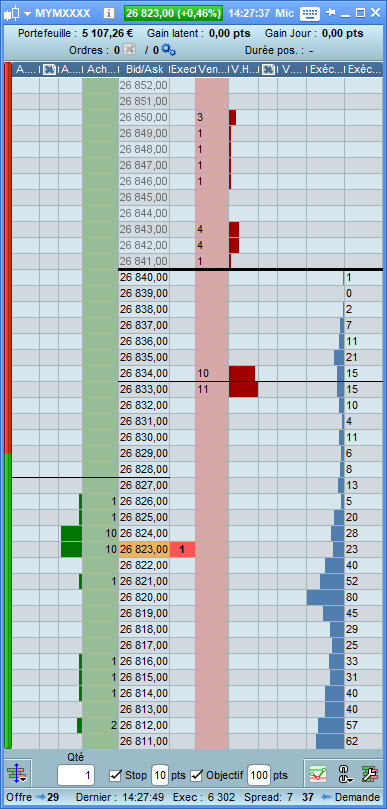Click the sell quantity 11 at 26 833,00
387x809 pixels.
pos(212,389)
